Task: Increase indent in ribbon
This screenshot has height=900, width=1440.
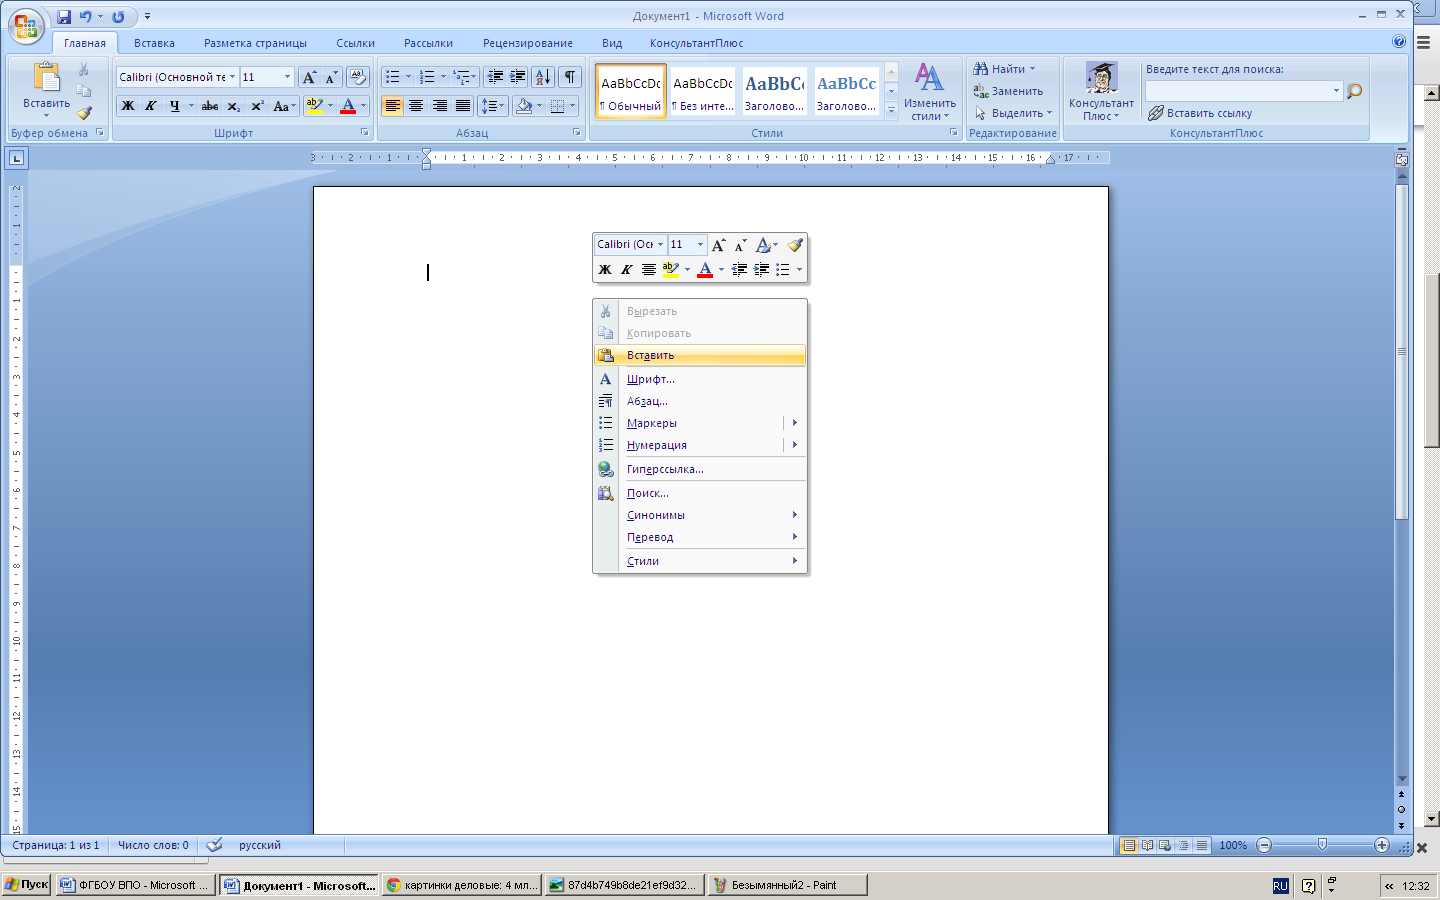Action: coord(518,77)
